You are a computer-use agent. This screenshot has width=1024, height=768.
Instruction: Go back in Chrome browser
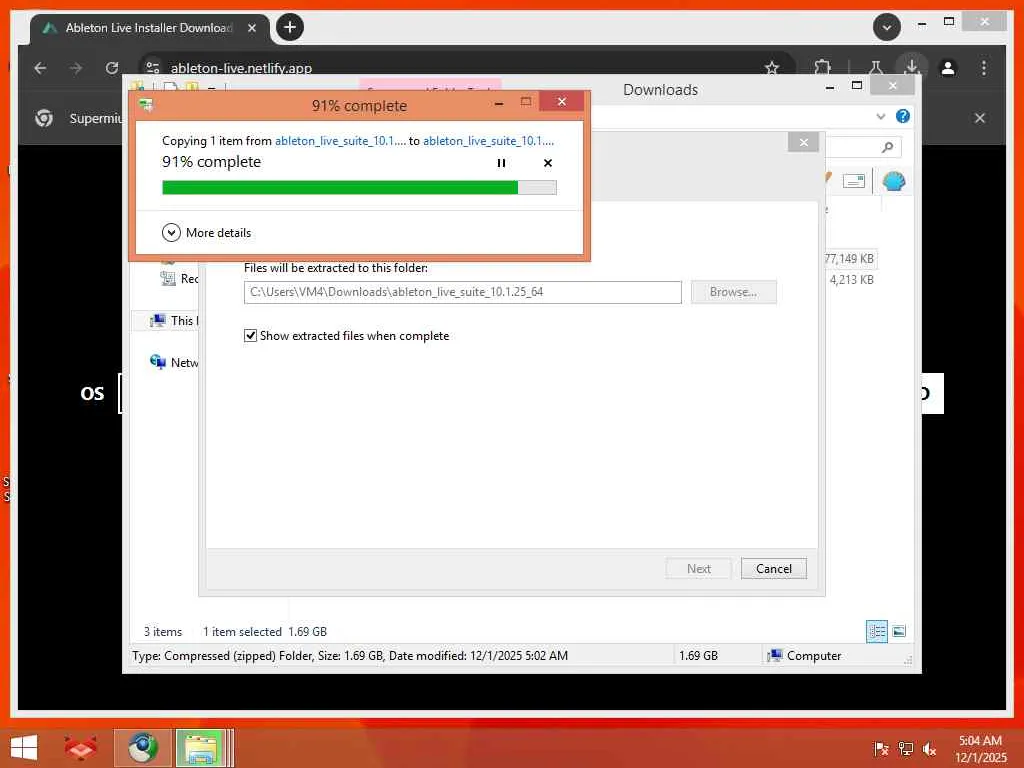point(40,68)
